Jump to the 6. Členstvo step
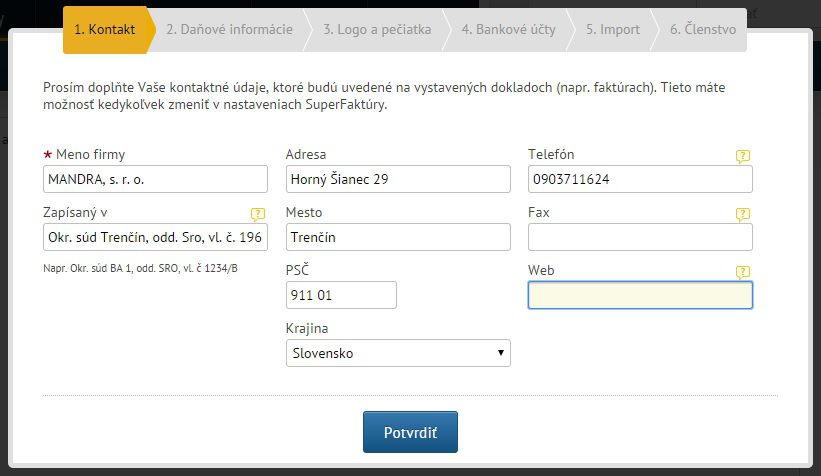Viewport: 821px width, 476px height. (703, 29)
